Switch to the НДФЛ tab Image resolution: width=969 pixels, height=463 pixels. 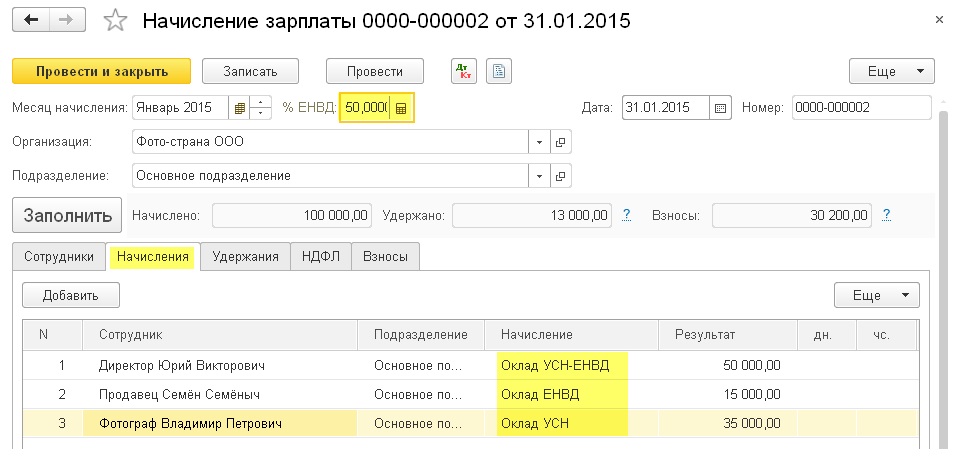pos(321,257)
